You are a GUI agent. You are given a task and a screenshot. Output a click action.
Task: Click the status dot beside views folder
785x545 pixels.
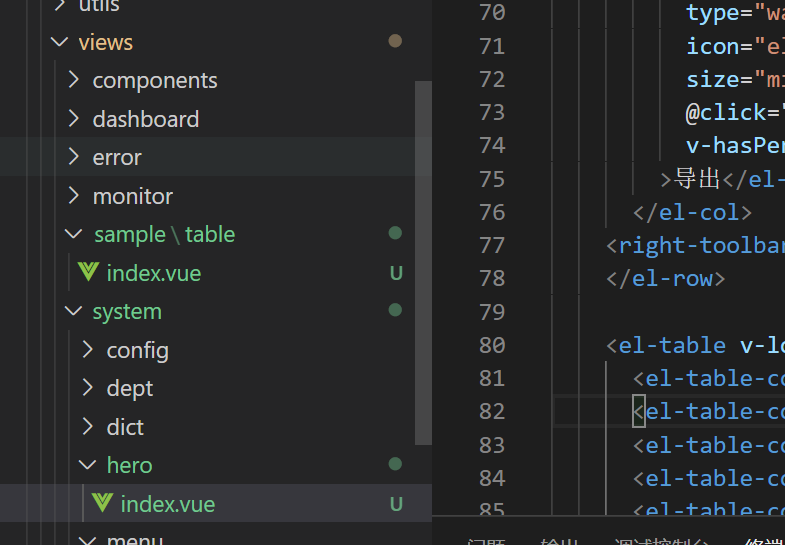pos(395,41)
